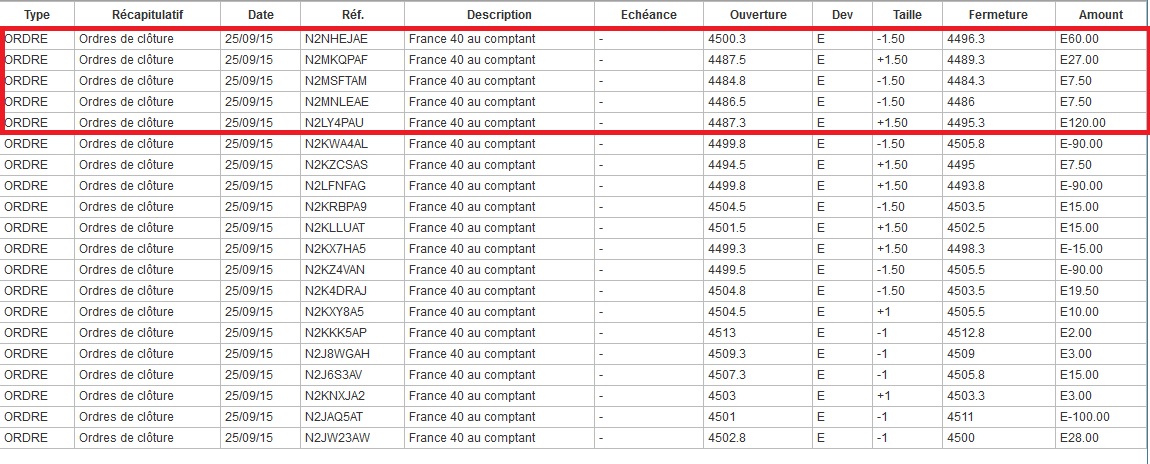
Task: Select the E-100.00 amount cell
Action: (x=1085, y=417)
